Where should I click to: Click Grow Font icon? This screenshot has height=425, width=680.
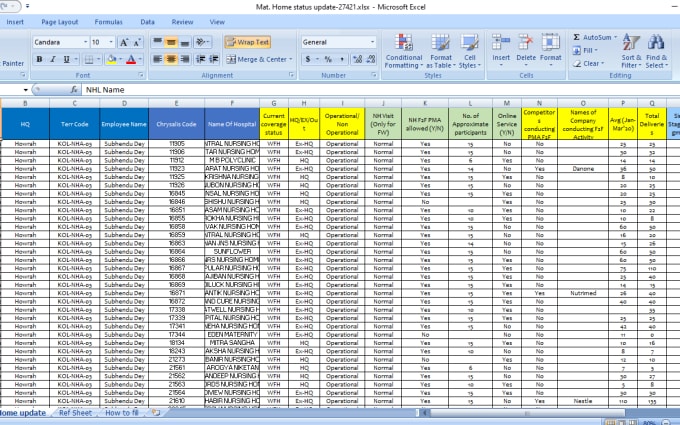pyautogui.click(x=124, y=42)
